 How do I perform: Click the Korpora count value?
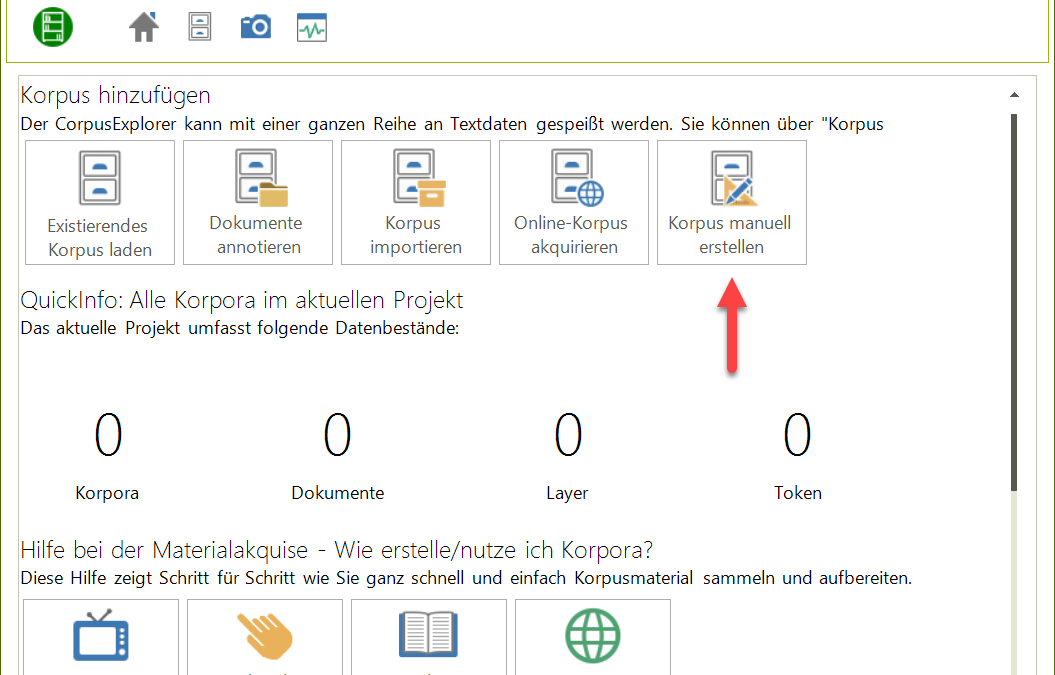pyautogui.click(x=108, y=435)
